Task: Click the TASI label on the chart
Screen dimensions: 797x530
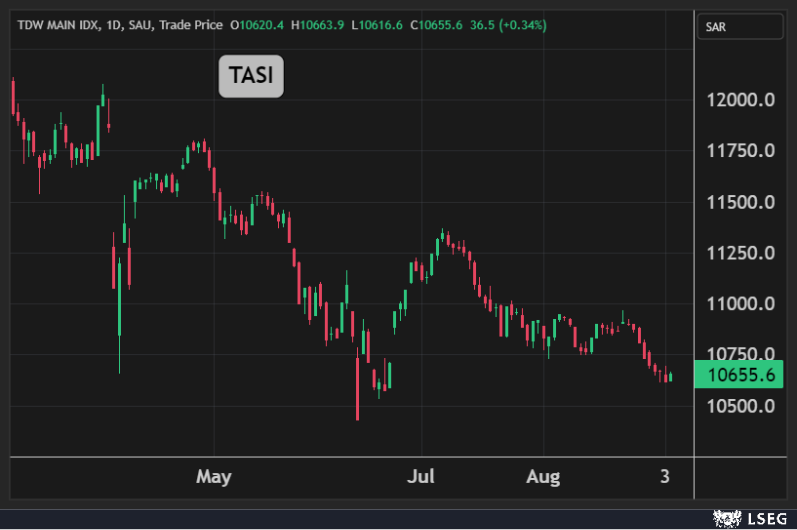Action: click(x=251, y=77)
